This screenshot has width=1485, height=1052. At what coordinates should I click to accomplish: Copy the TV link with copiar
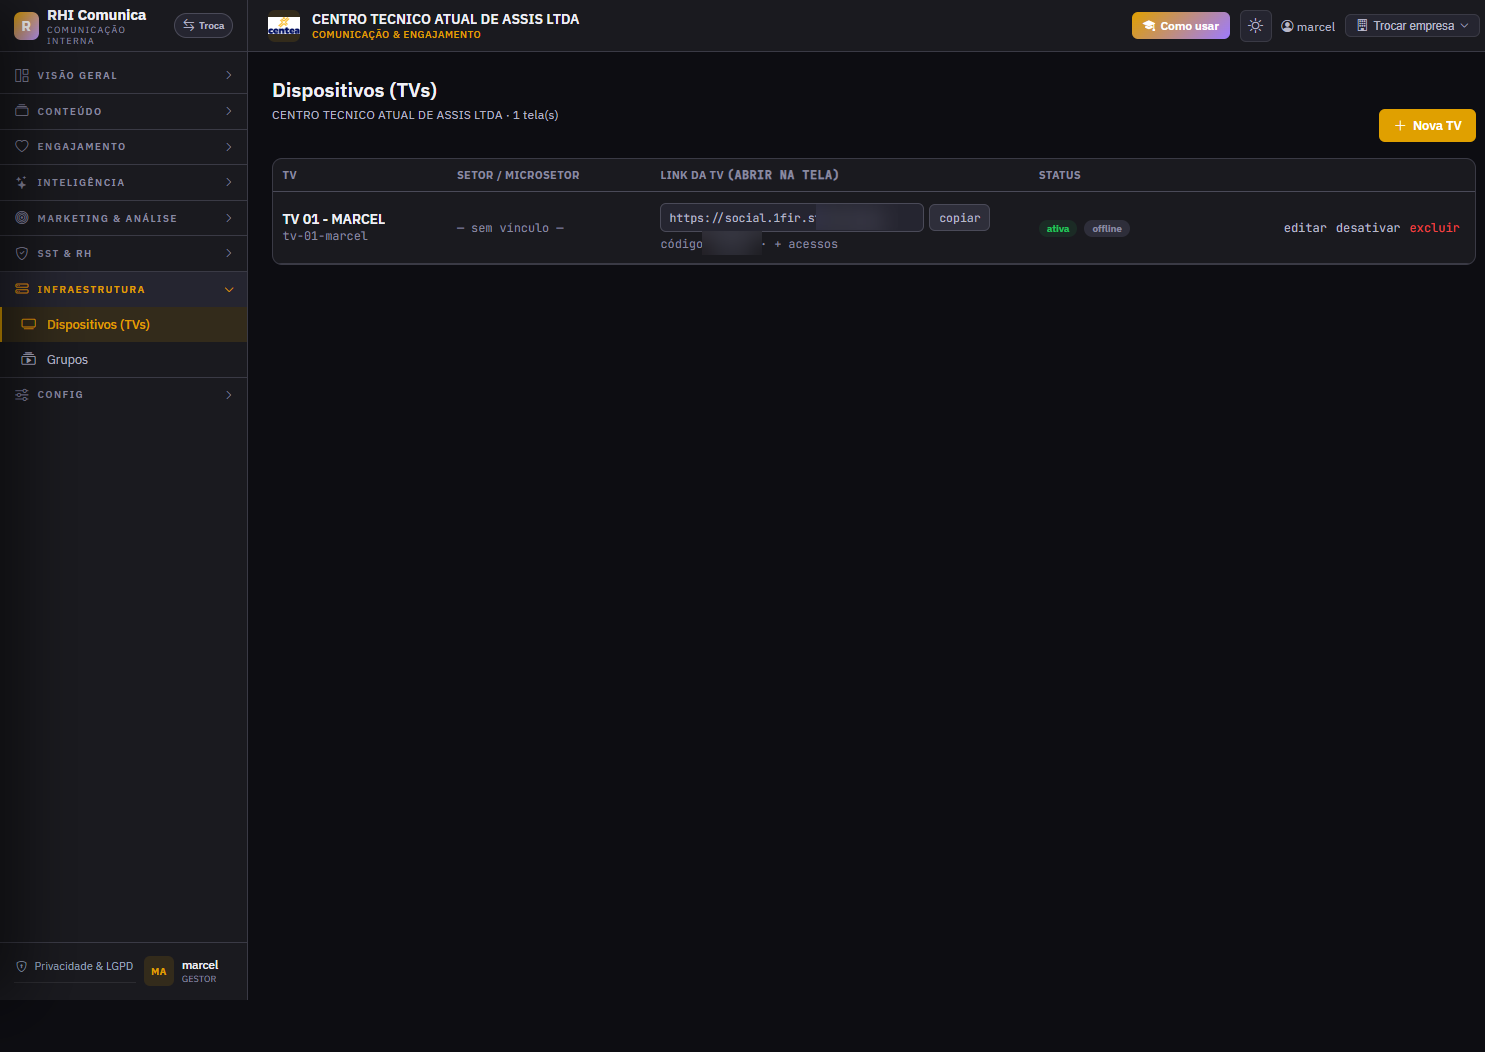959,218
